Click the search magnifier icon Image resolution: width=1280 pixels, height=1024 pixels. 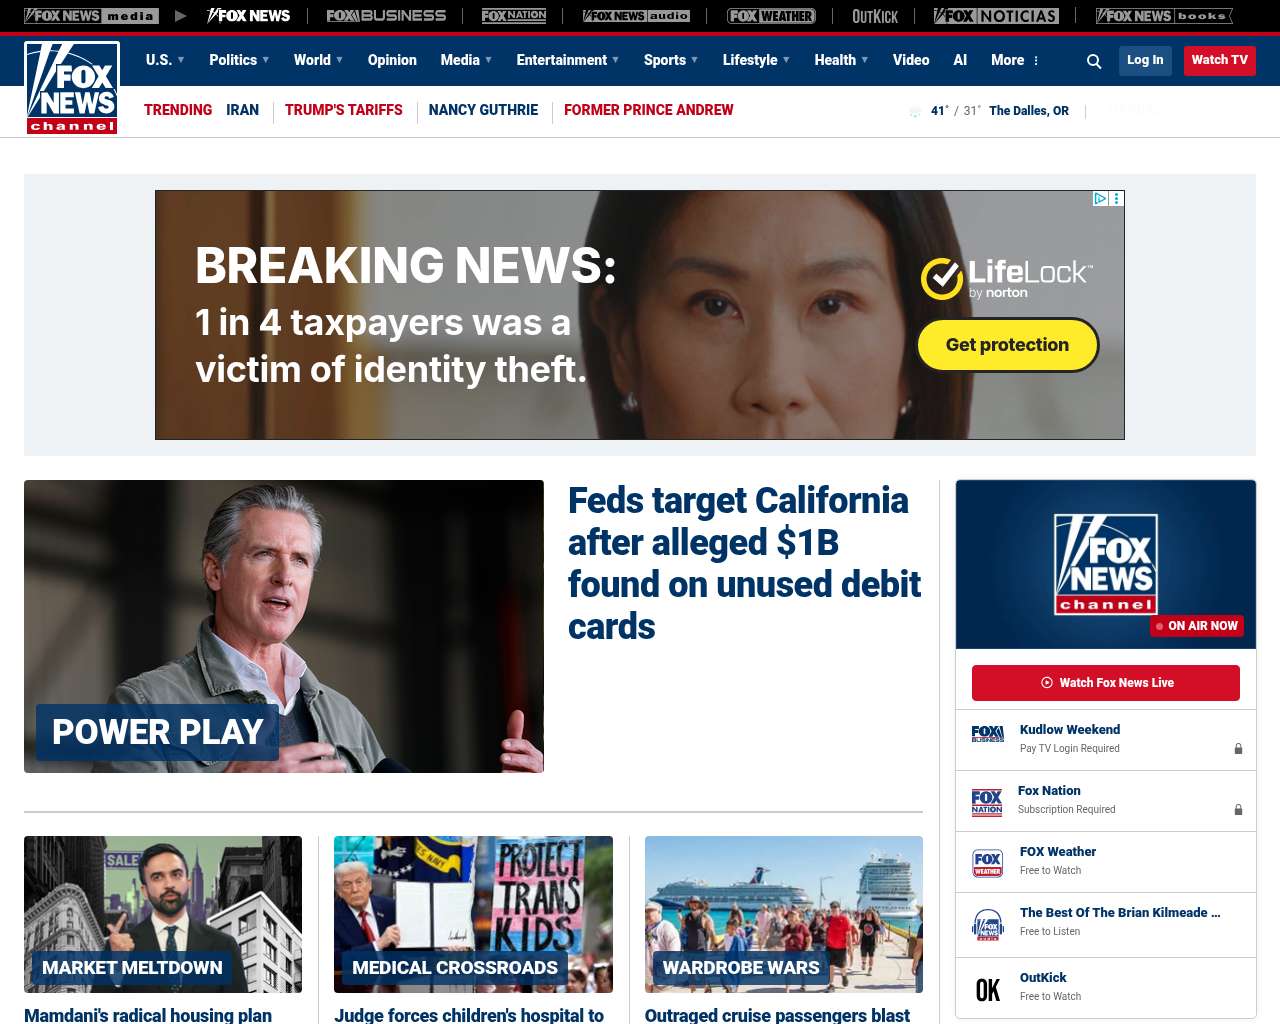1094,61
